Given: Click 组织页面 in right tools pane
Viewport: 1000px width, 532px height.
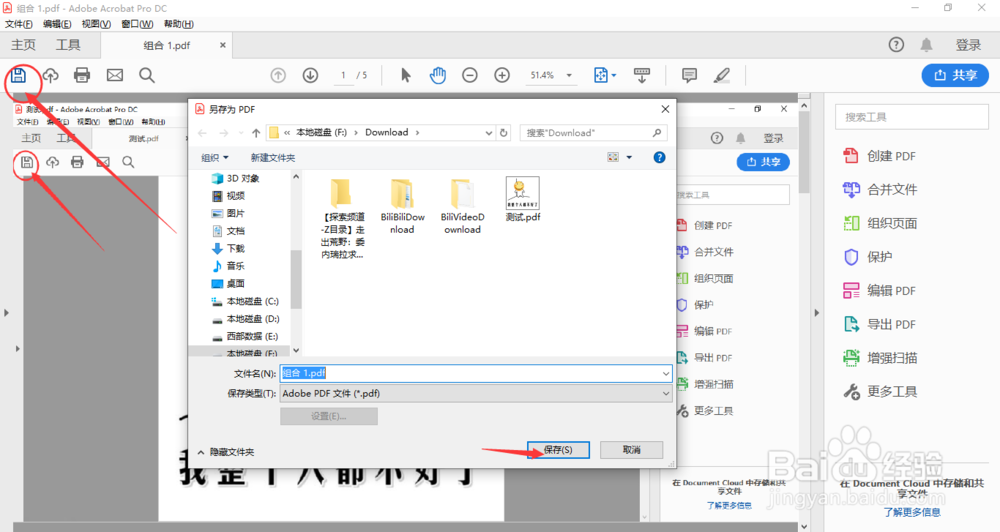Looking at the screenshot, I should click(880, 223).
